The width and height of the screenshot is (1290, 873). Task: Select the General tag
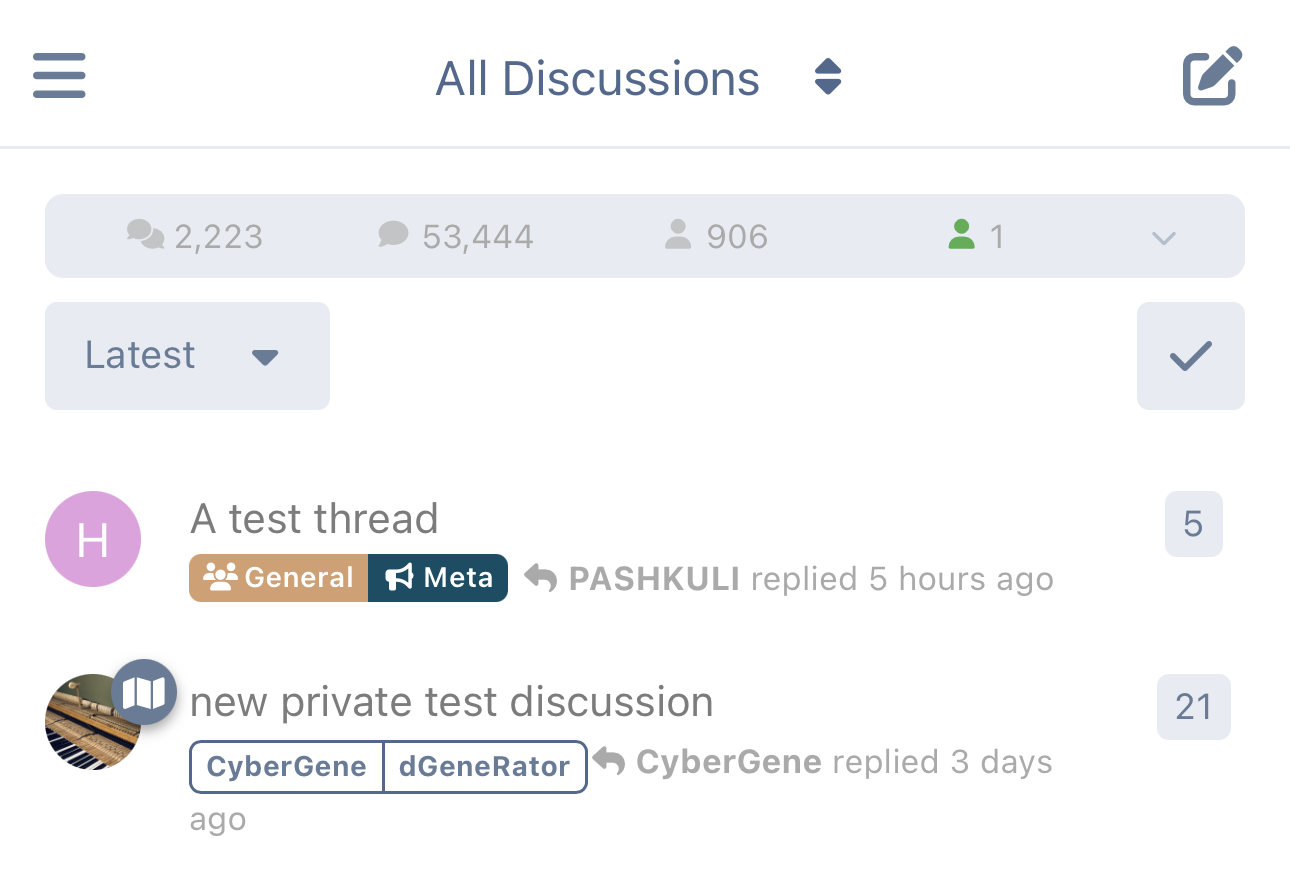click(x=278, y=578)
